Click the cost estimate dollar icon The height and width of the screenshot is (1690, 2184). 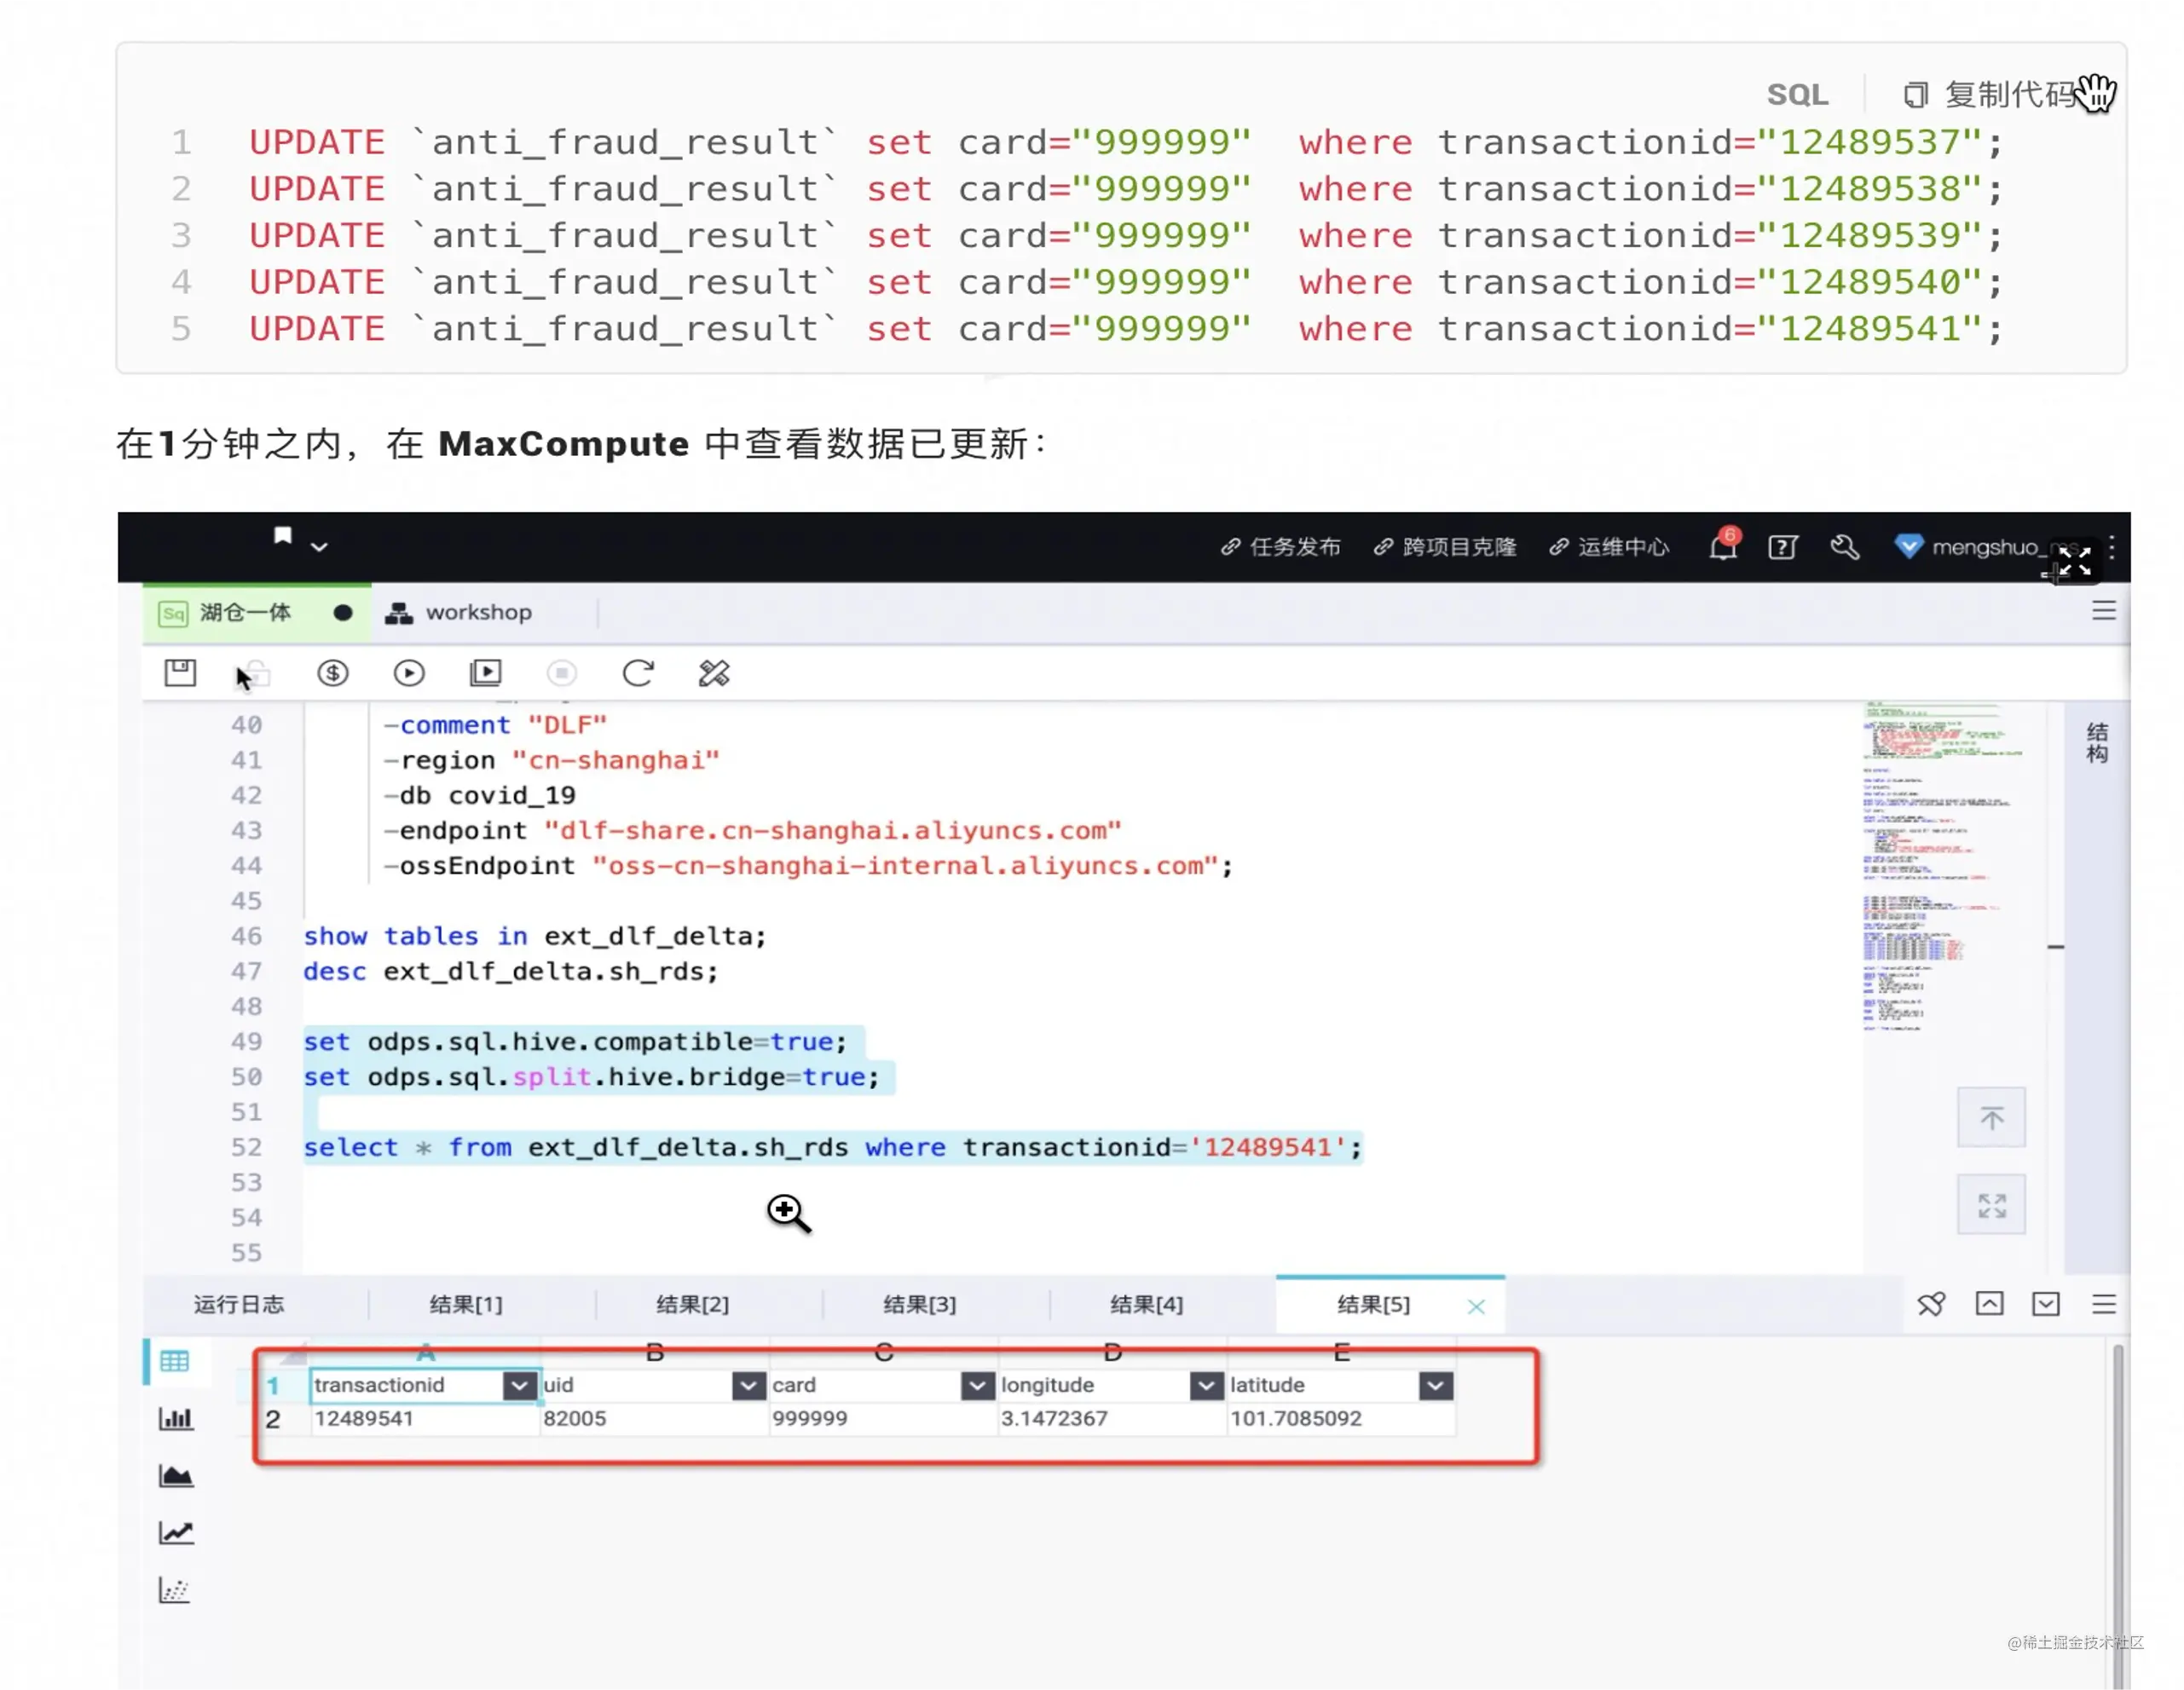click(x=333, y=673)
